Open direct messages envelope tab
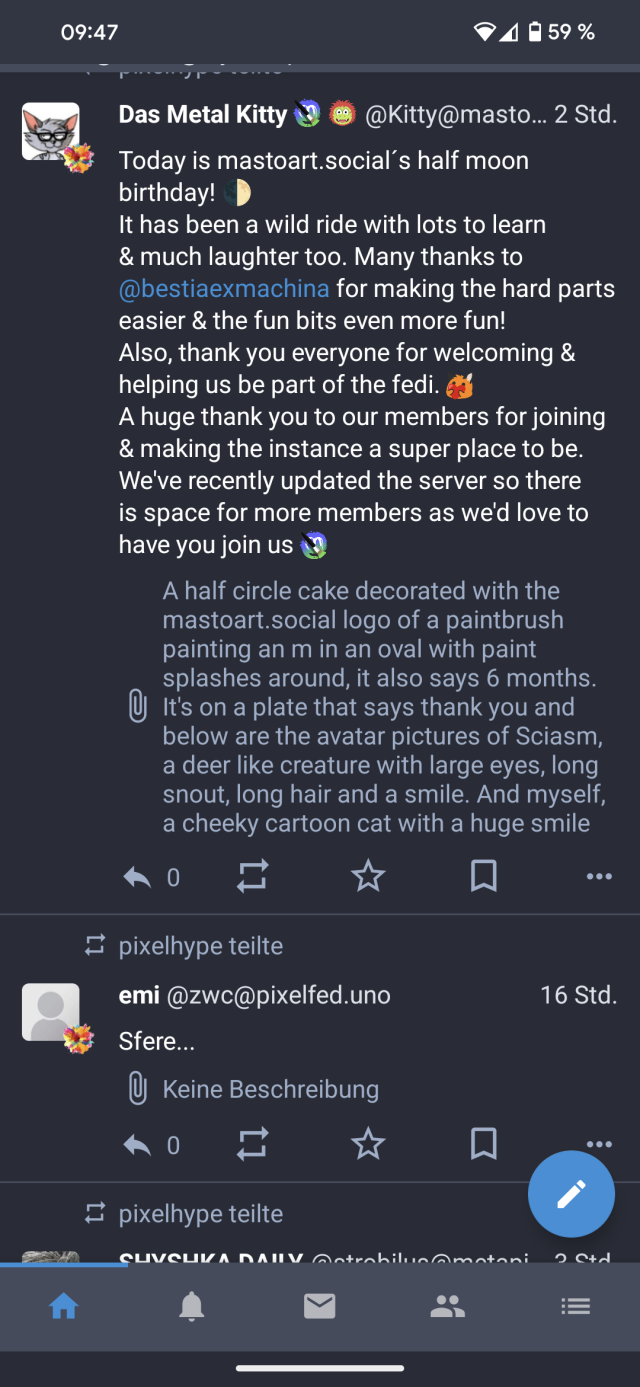Image resolution: width=640 pixels, height=1387 pixels. (320, 1306)
